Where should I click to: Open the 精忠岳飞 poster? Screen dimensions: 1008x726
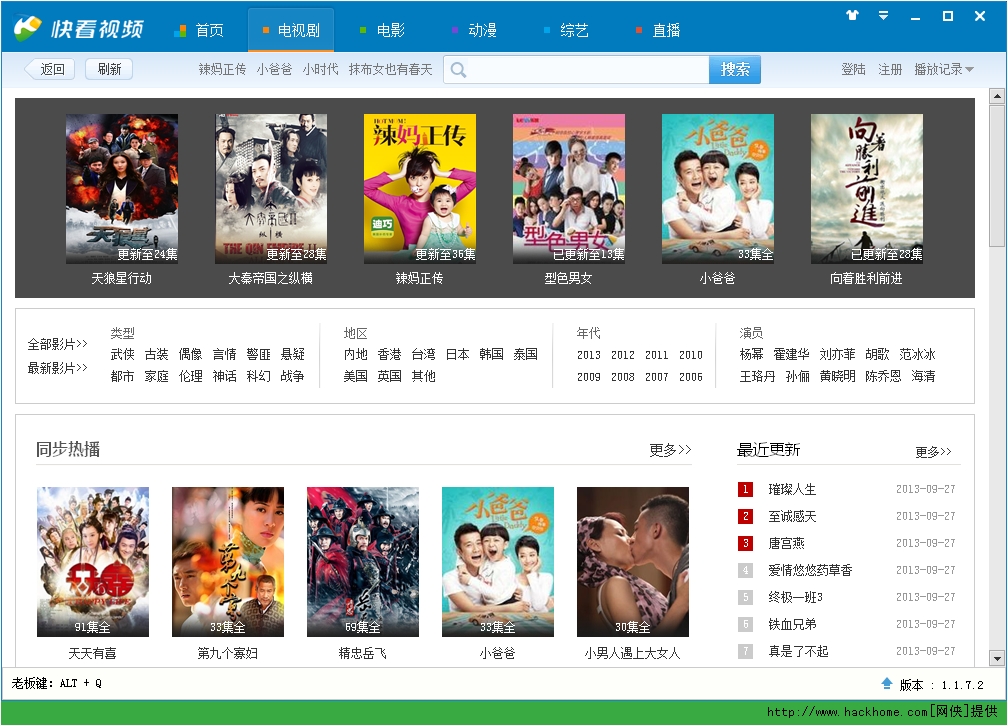(363, 562)
